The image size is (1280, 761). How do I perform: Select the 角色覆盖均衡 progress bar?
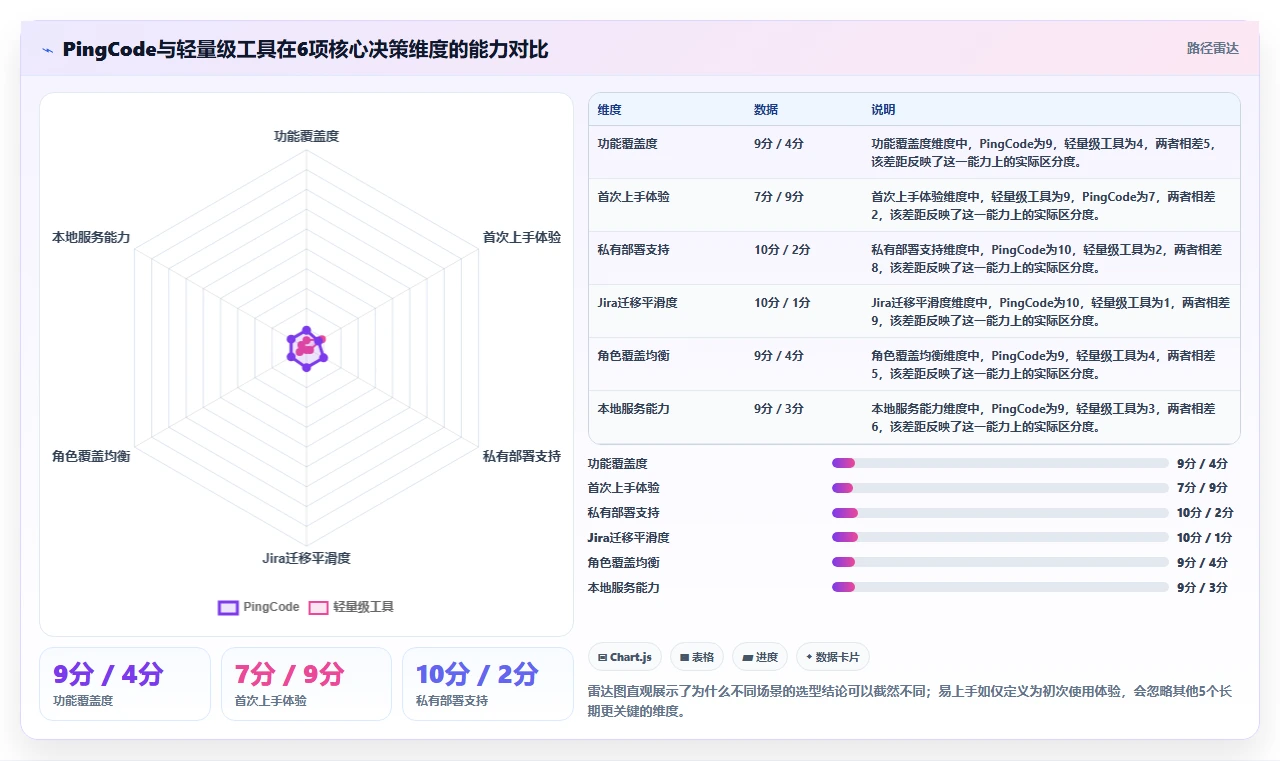pyautogui.click(x=1000, y=562)
